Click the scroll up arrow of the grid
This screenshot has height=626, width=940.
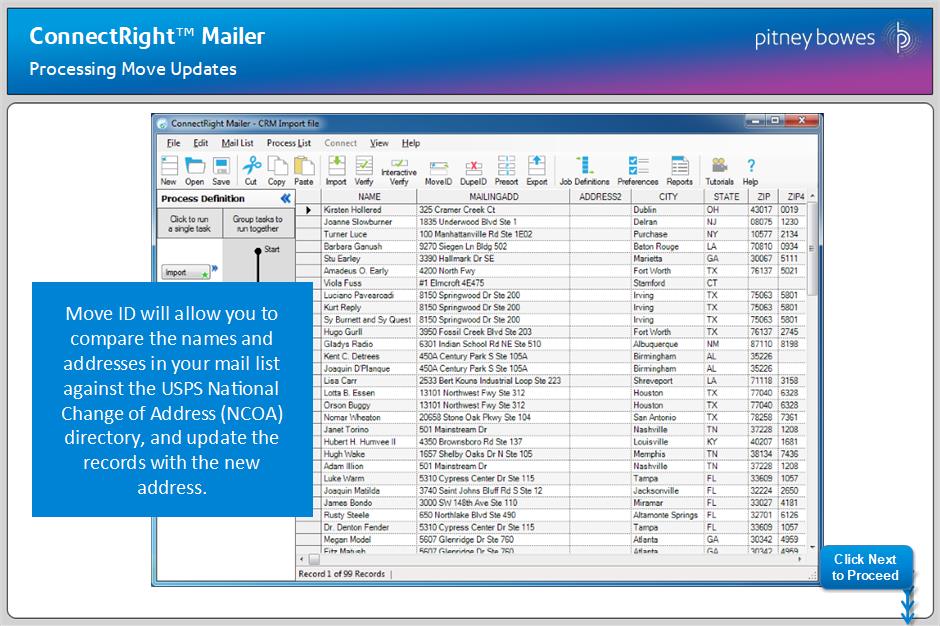[x=812, y=196]
